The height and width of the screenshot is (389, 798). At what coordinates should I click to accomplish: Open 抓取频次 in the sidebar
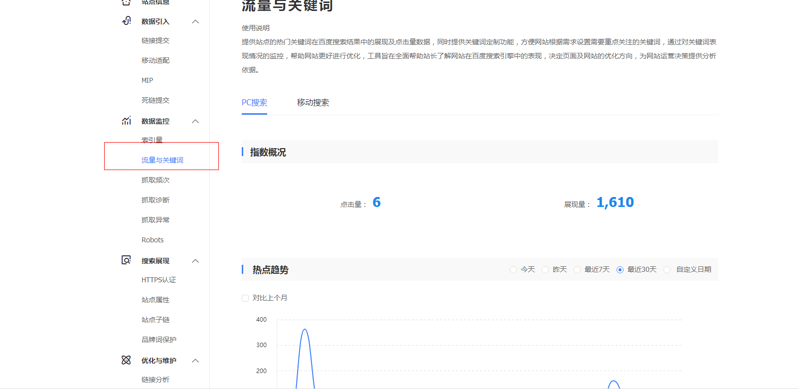click(x=155, y=180)
